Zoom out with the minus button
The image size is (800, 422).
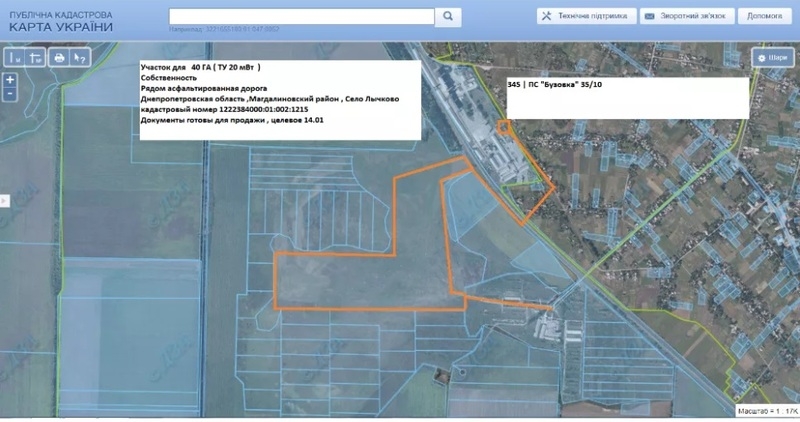click(9, 93)
